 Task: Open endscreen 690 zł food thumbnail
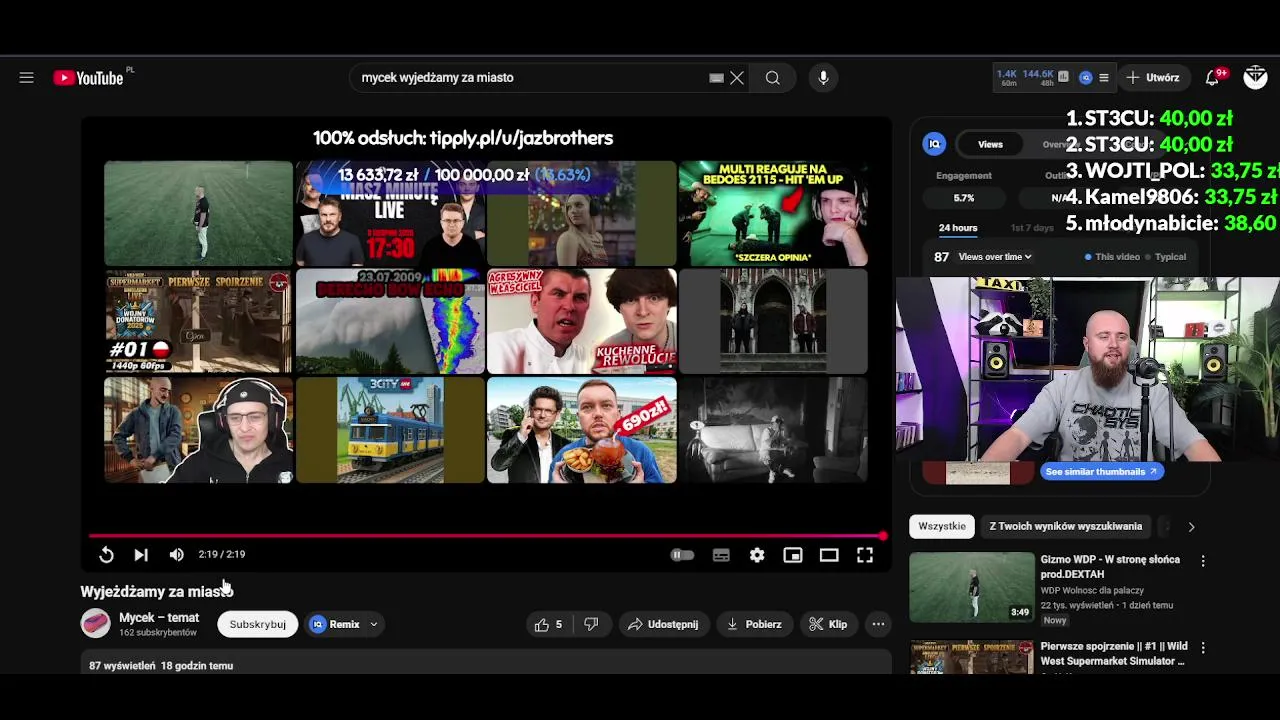pos(582,430)
